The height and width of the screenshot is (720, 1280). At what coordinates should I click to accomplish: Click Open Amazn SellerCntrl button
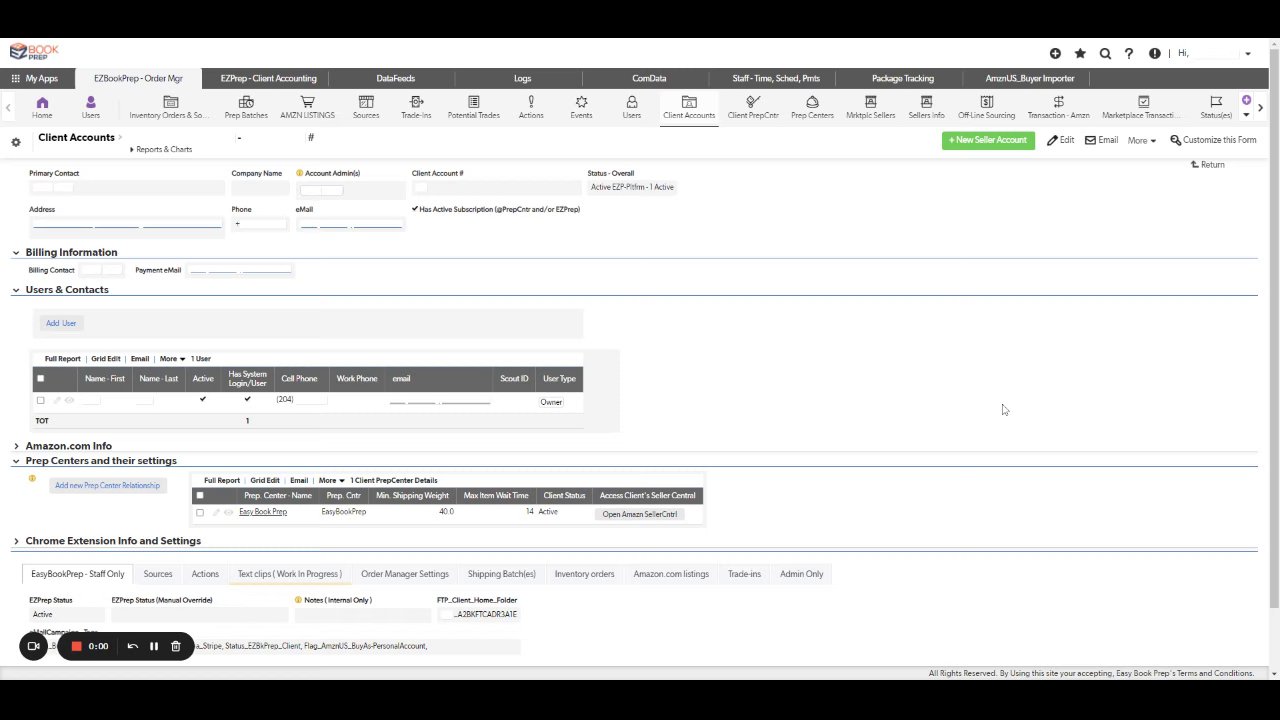coord(640,514)
